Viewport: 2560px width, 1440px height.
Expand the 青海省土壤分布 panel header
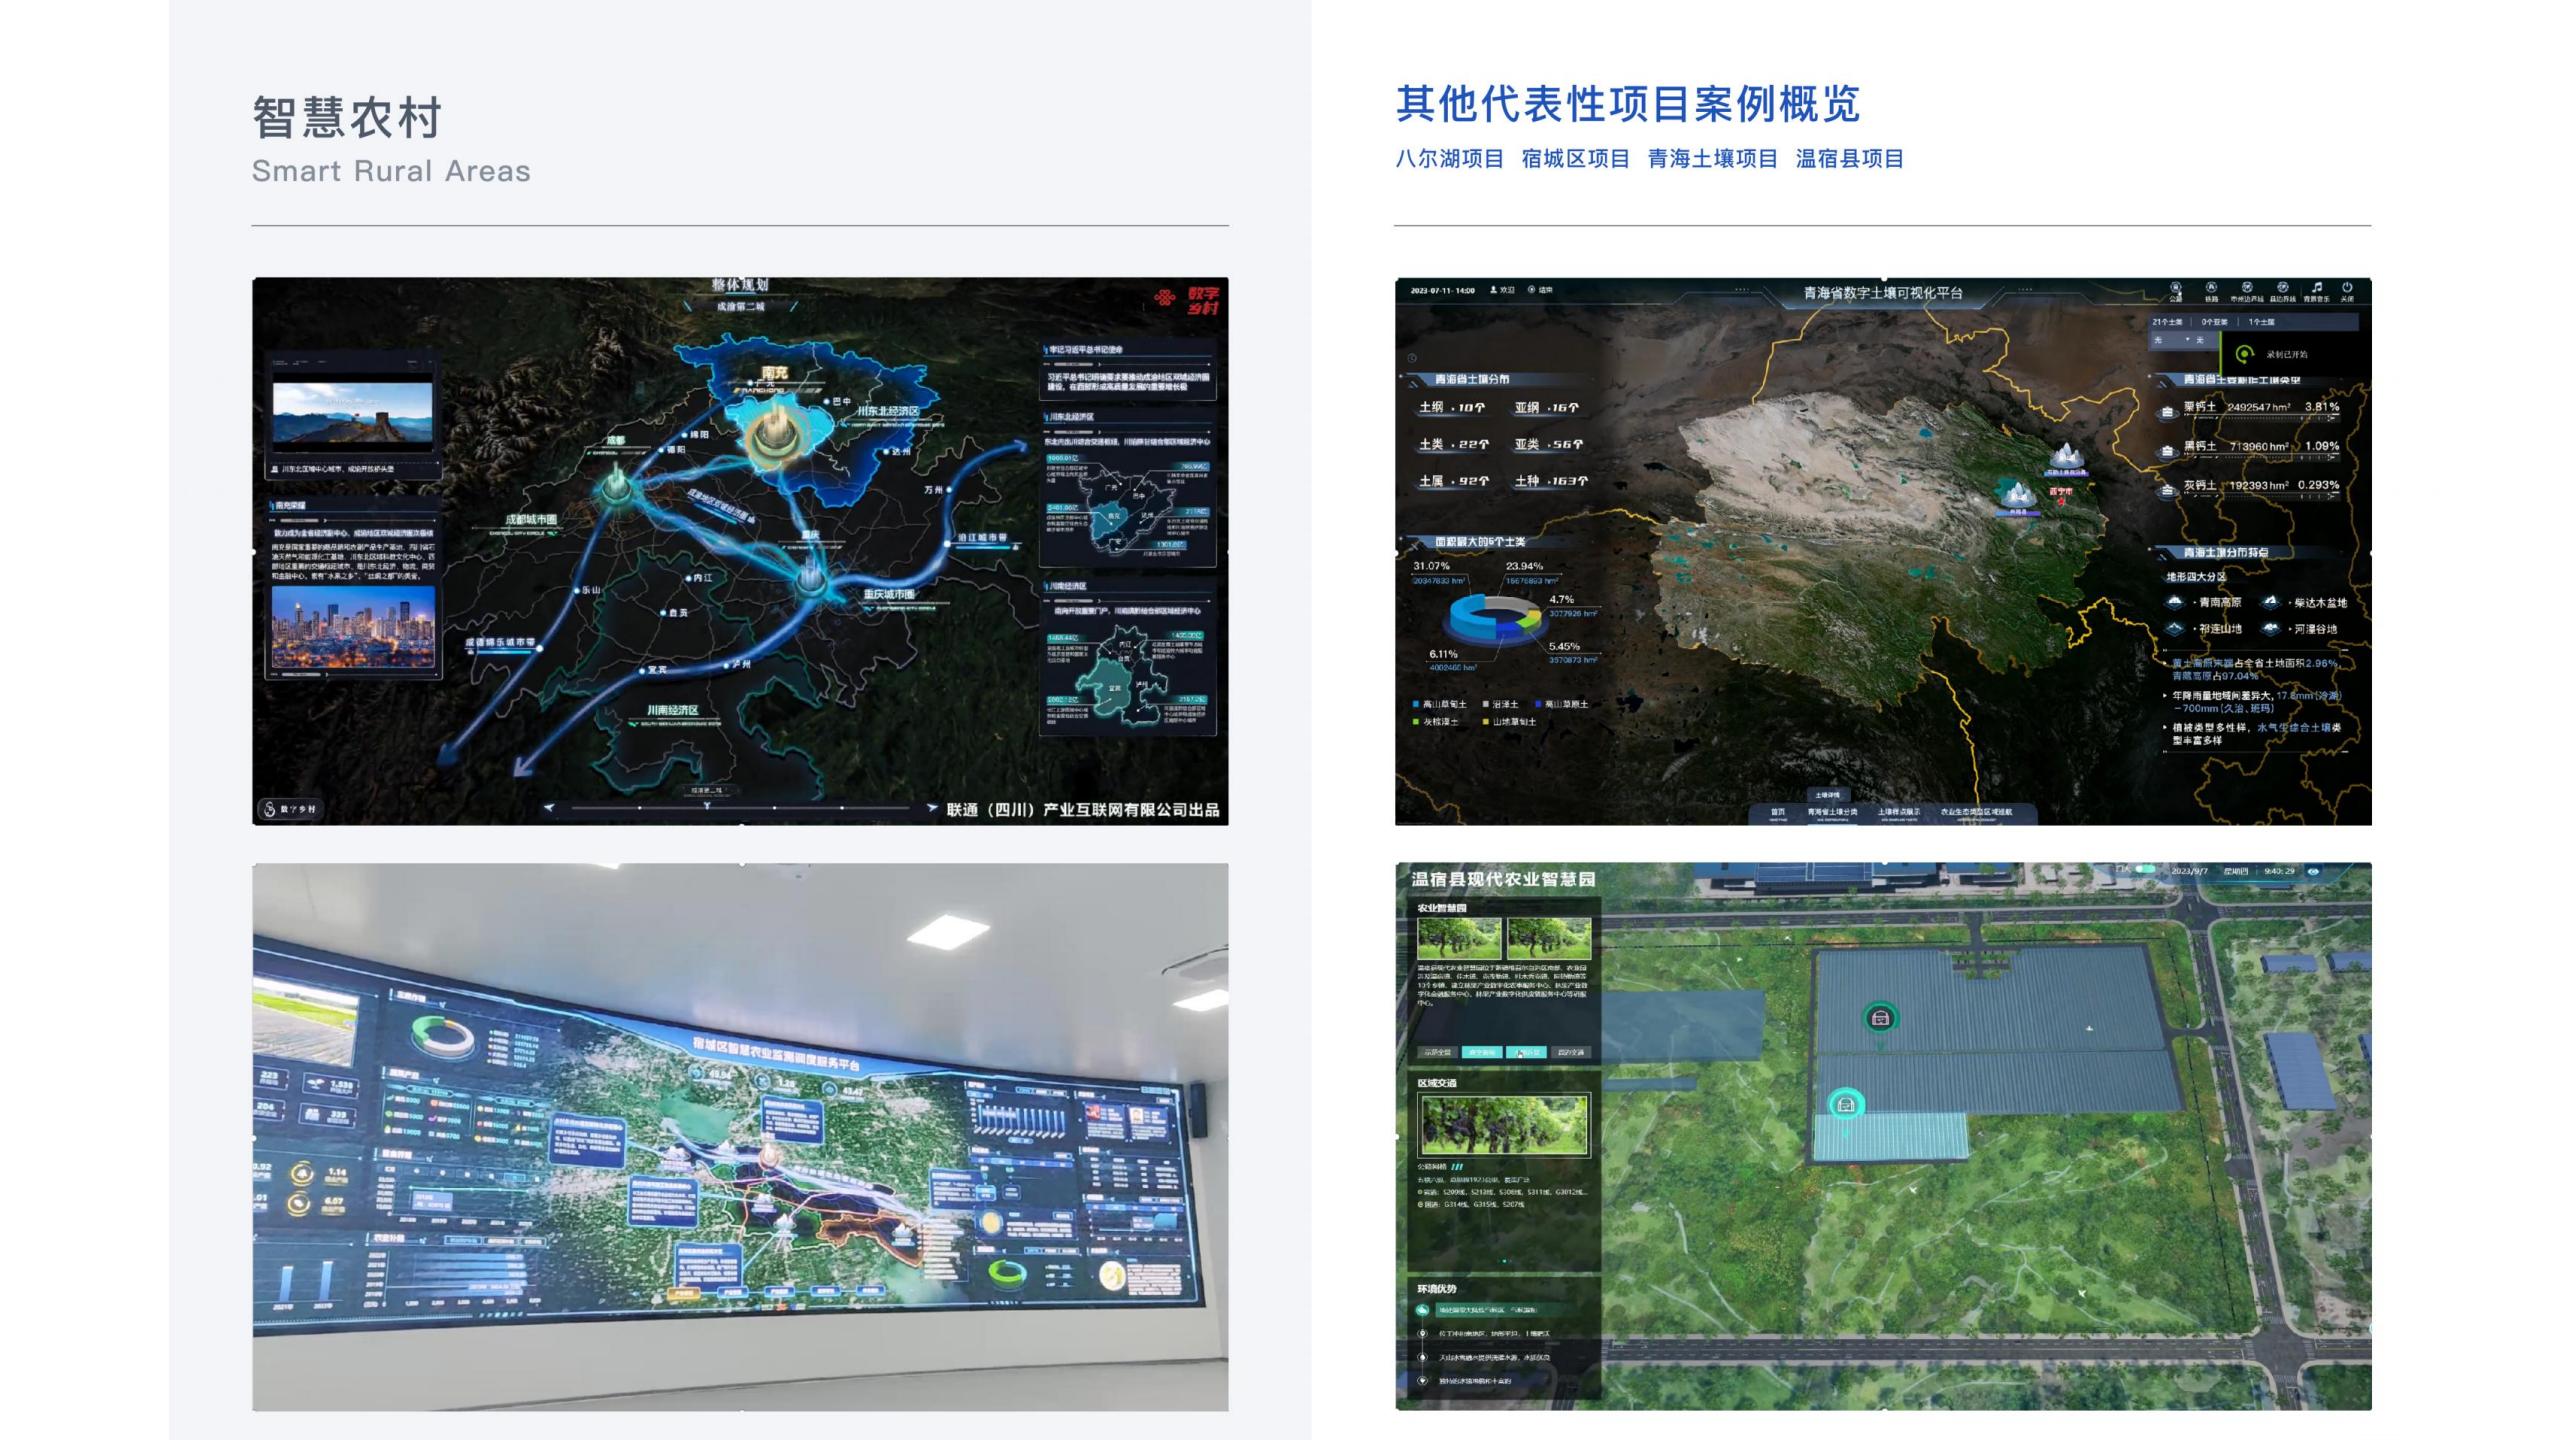1471,380
